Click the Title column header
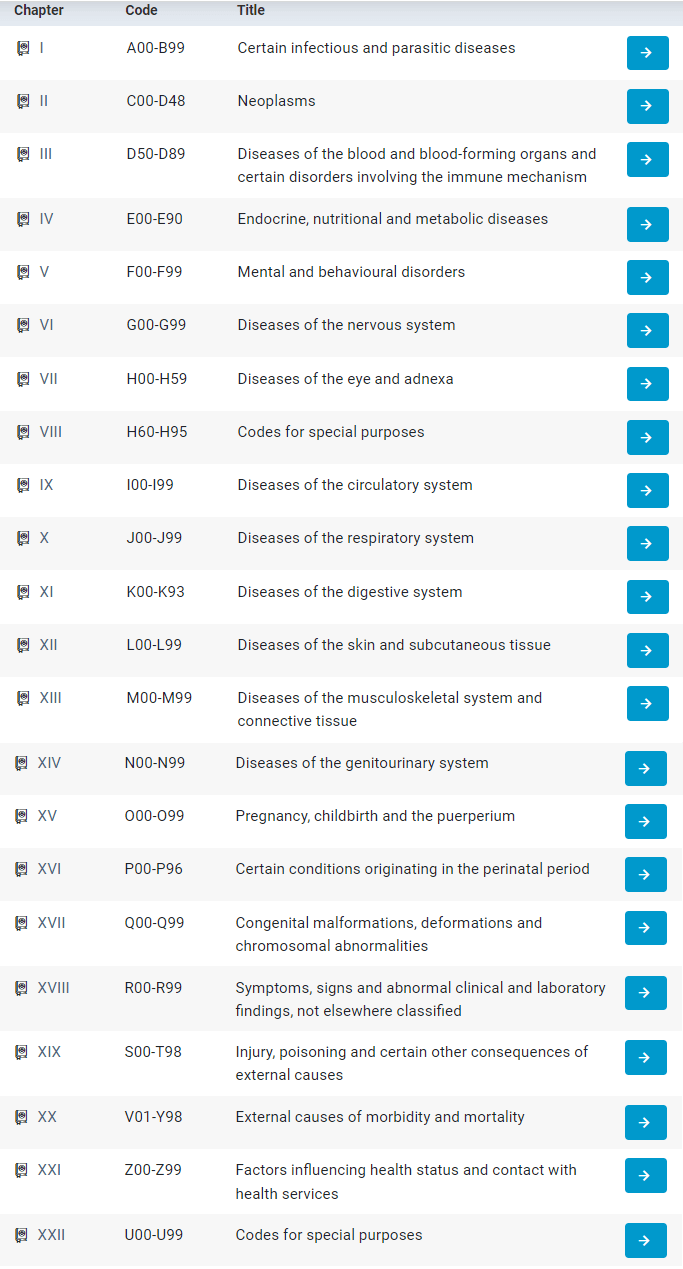The width and height of the screenshot is (683, 1269). click(x=251, y=11)
